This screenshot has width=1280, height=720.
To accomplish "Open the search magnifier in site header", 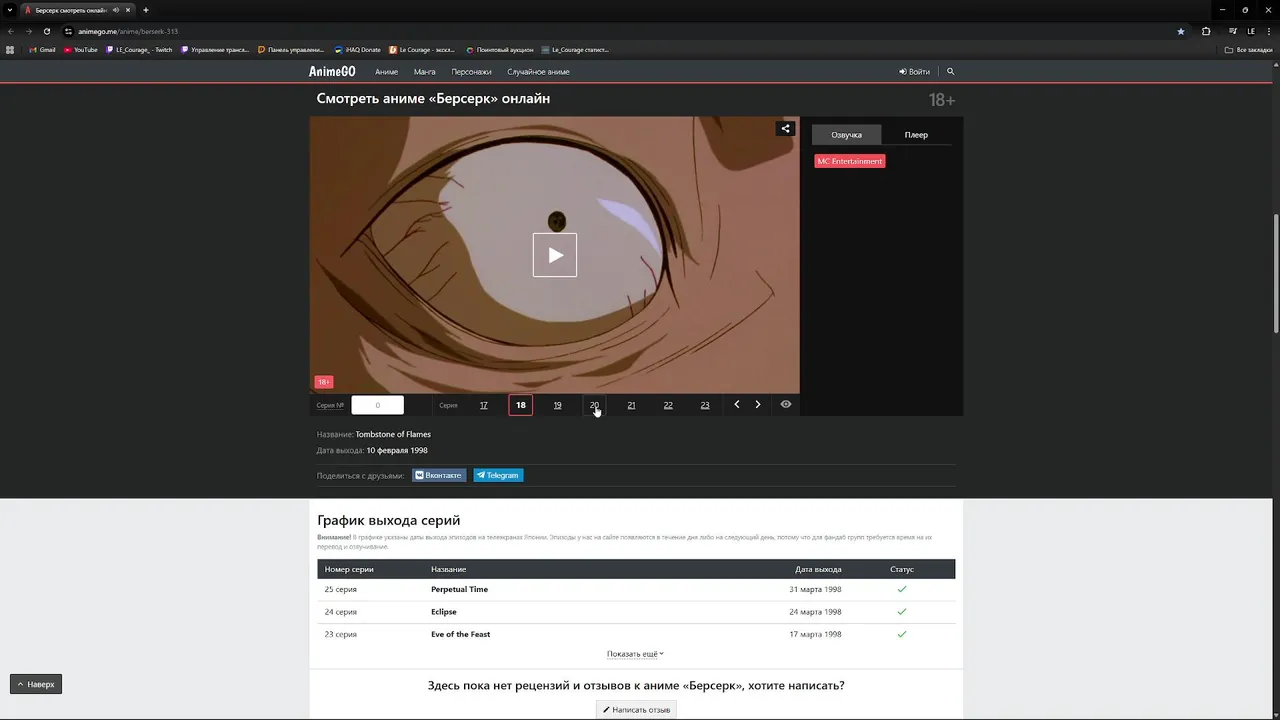I will pos(950,72).
